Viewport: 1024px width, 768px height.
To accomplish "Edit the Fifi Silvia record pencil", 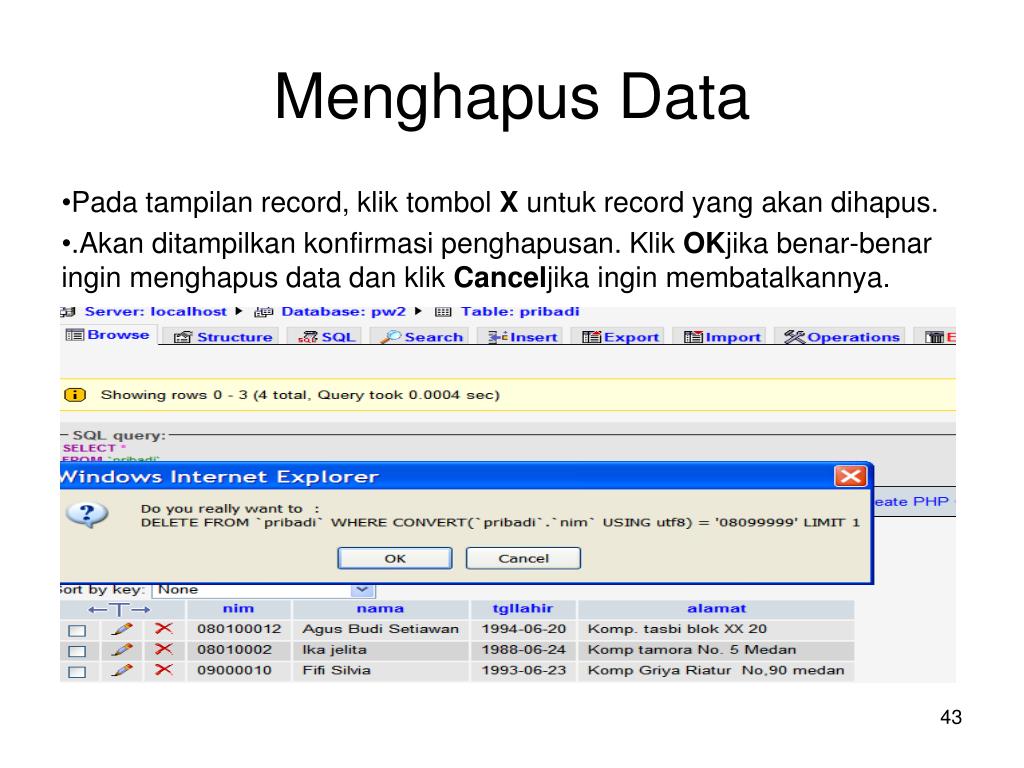I will tap(121, 670).
